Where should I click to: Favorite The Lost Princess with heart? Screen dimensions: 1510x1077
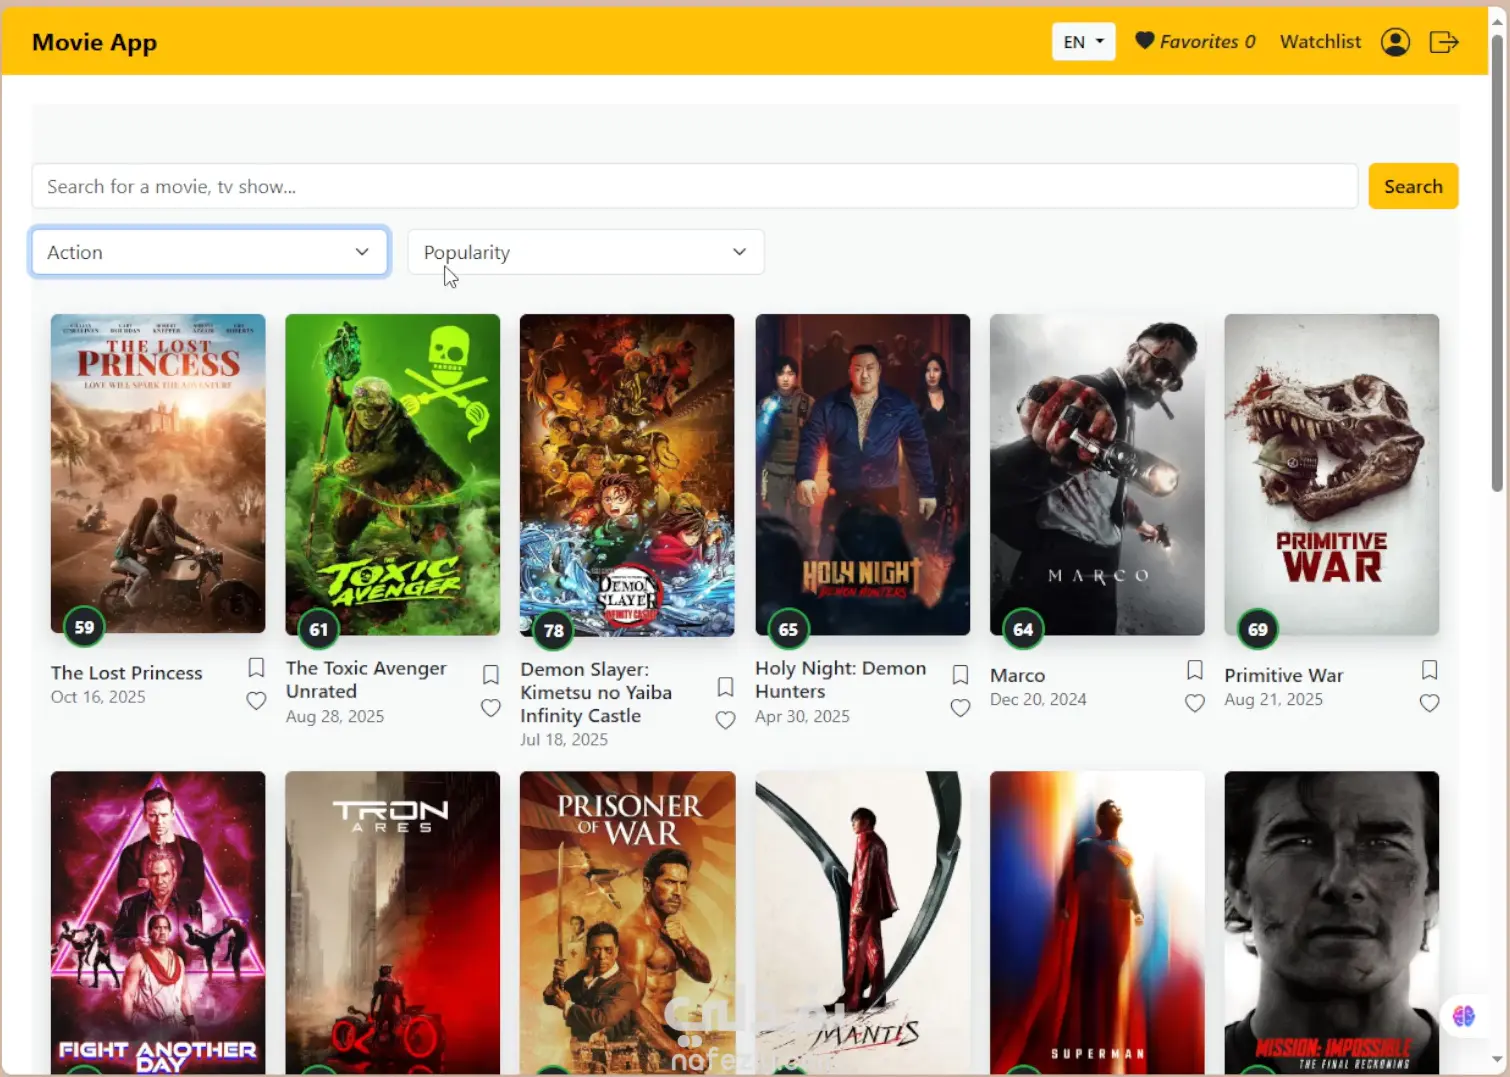256,700
